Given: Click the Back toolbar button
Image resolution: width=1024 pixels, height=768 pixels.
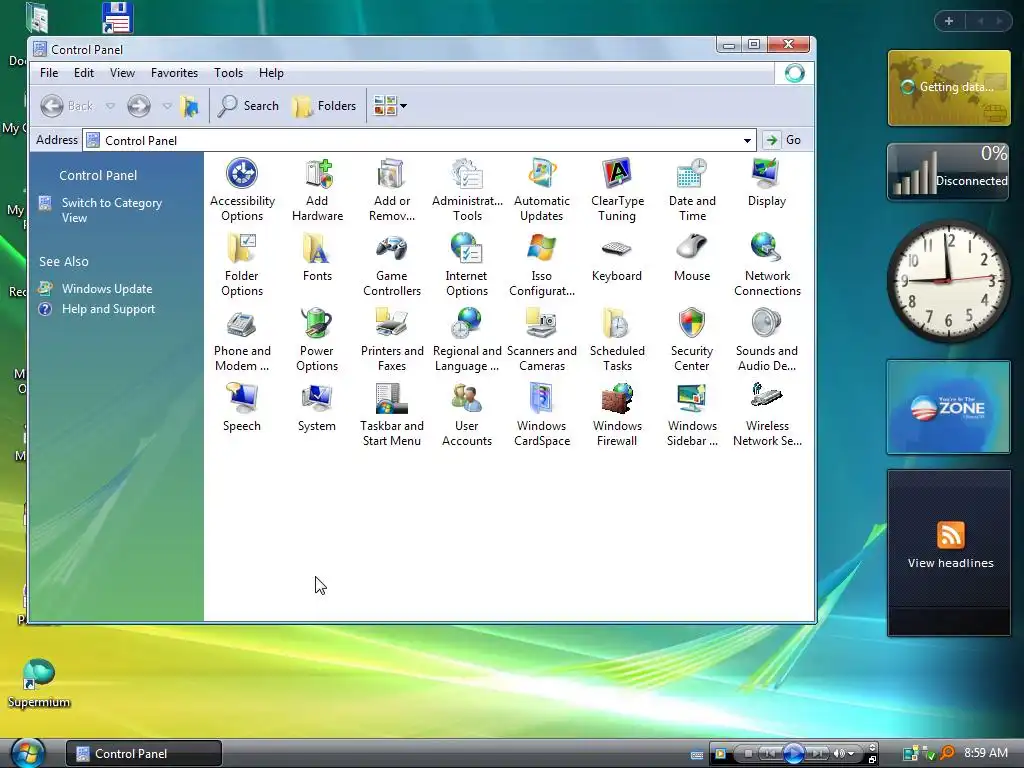Looking at the screenshot, I should [67, 106].
